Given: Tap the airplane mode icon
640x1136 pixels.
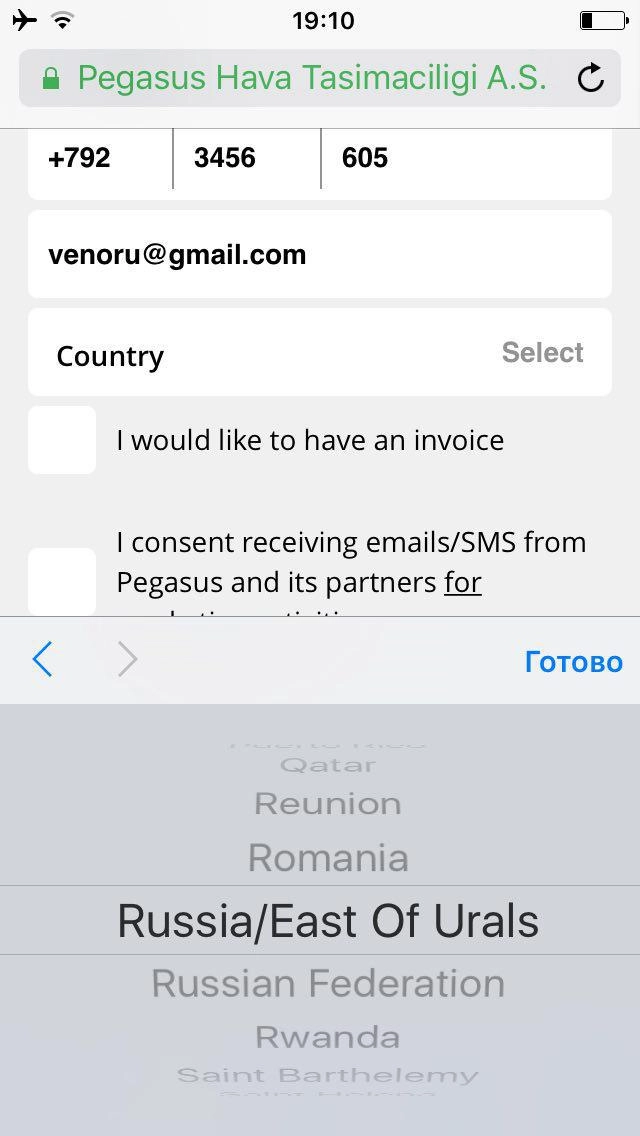Looking at the screenshot, I should (x=25, y=20).
